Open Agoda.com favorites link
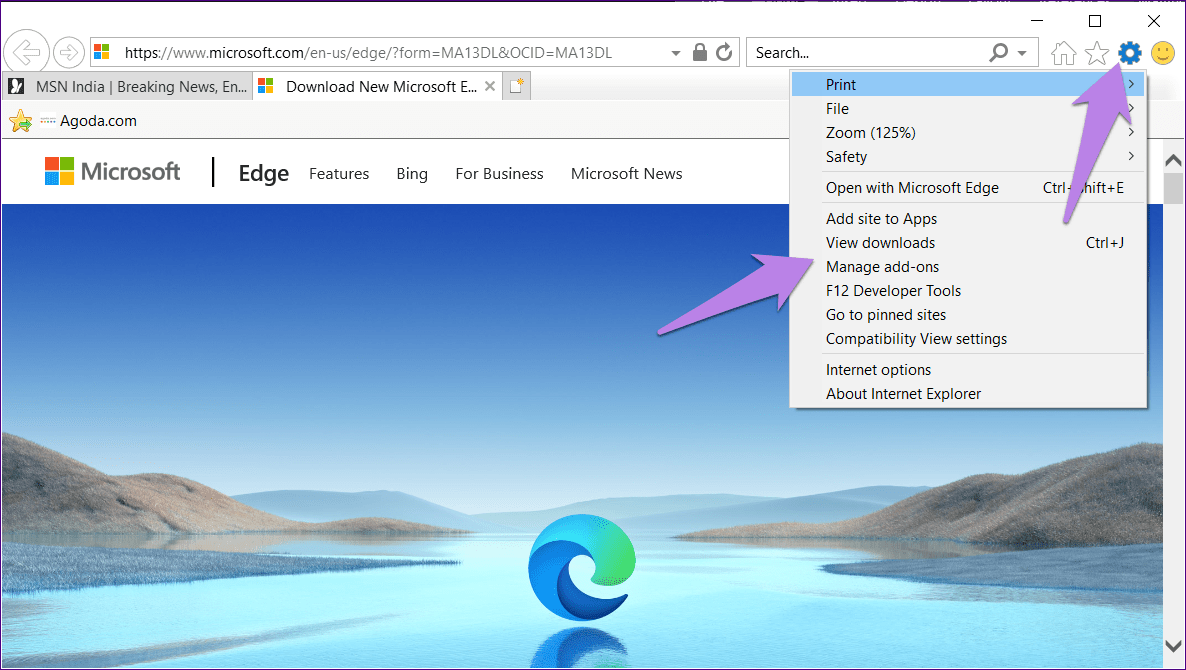 point(97,121)
